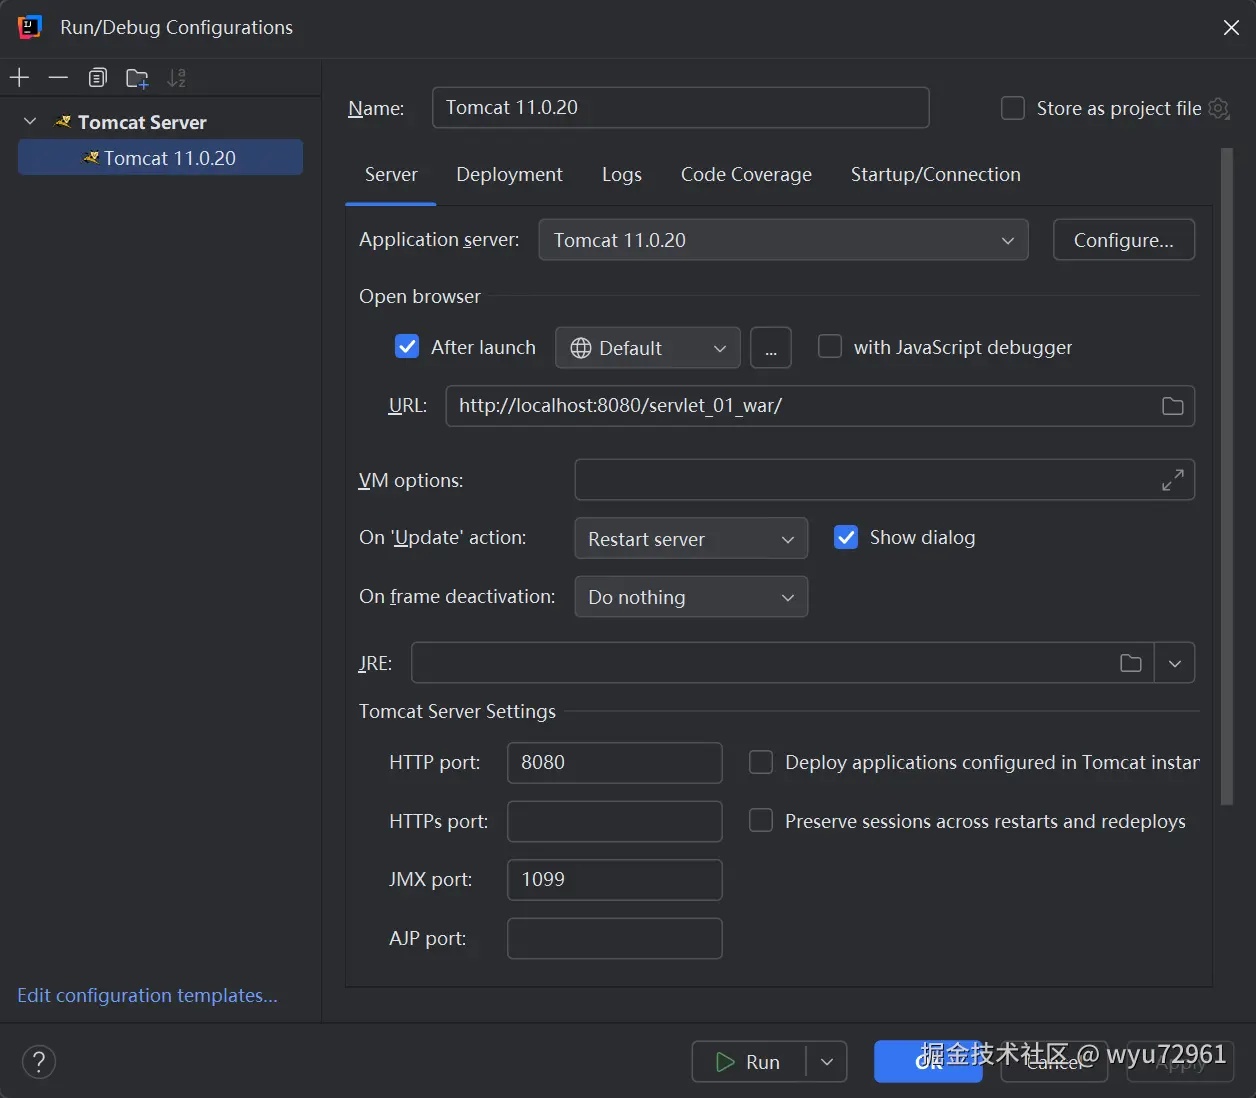
Task: Click the JMX port field
Action: click(x=615, y=880)
